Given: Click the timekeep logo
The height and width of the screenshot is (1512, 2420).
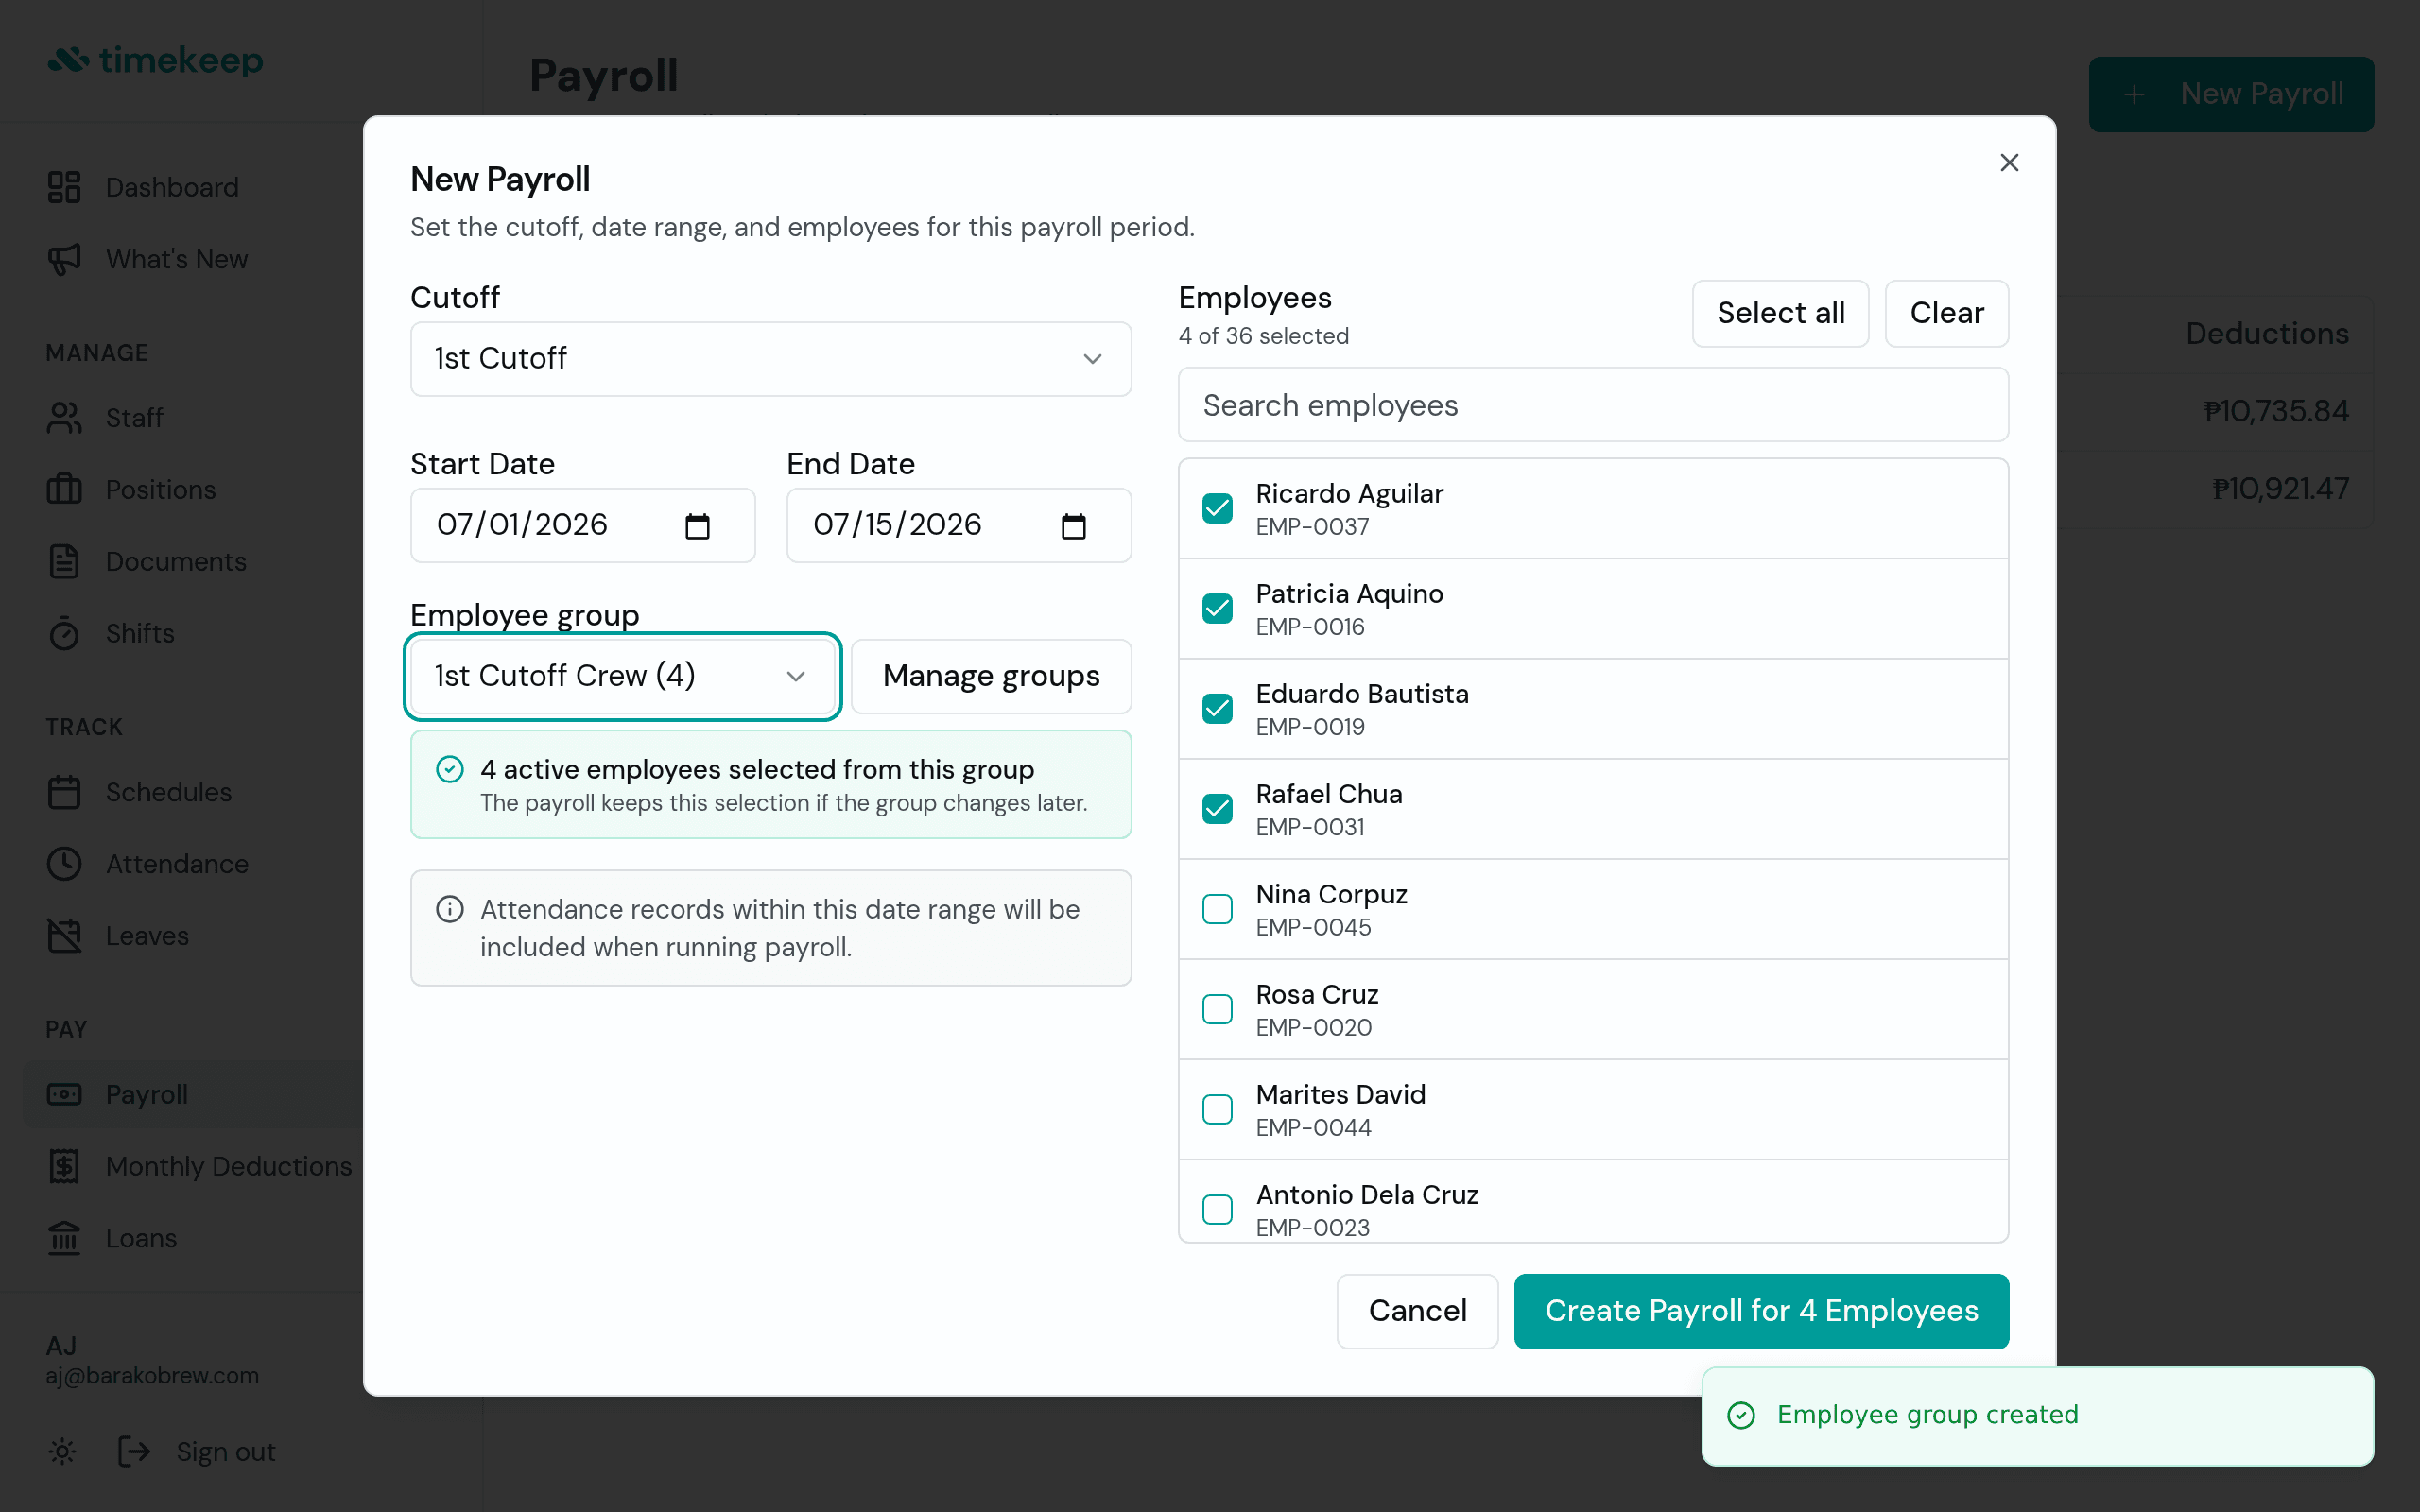Looking at the screenshot, I should (x=156, y=60).
